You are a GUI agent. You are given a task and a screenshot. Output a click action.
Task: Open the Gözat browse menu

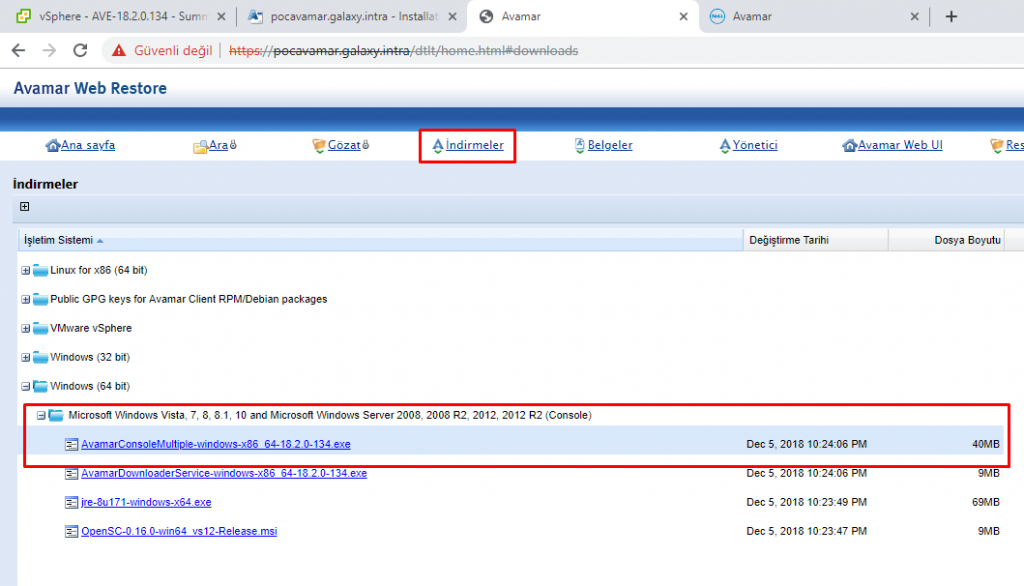tap(344, 145)
